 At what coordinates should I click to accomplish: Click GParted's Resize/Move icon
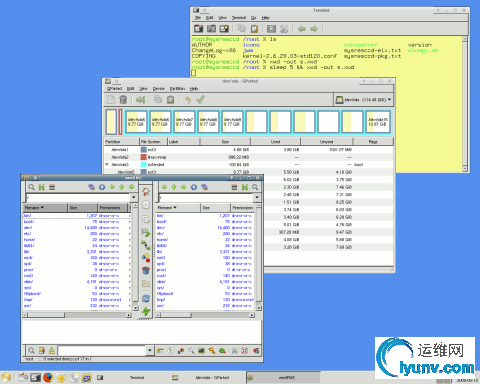(x=140, y=99)
